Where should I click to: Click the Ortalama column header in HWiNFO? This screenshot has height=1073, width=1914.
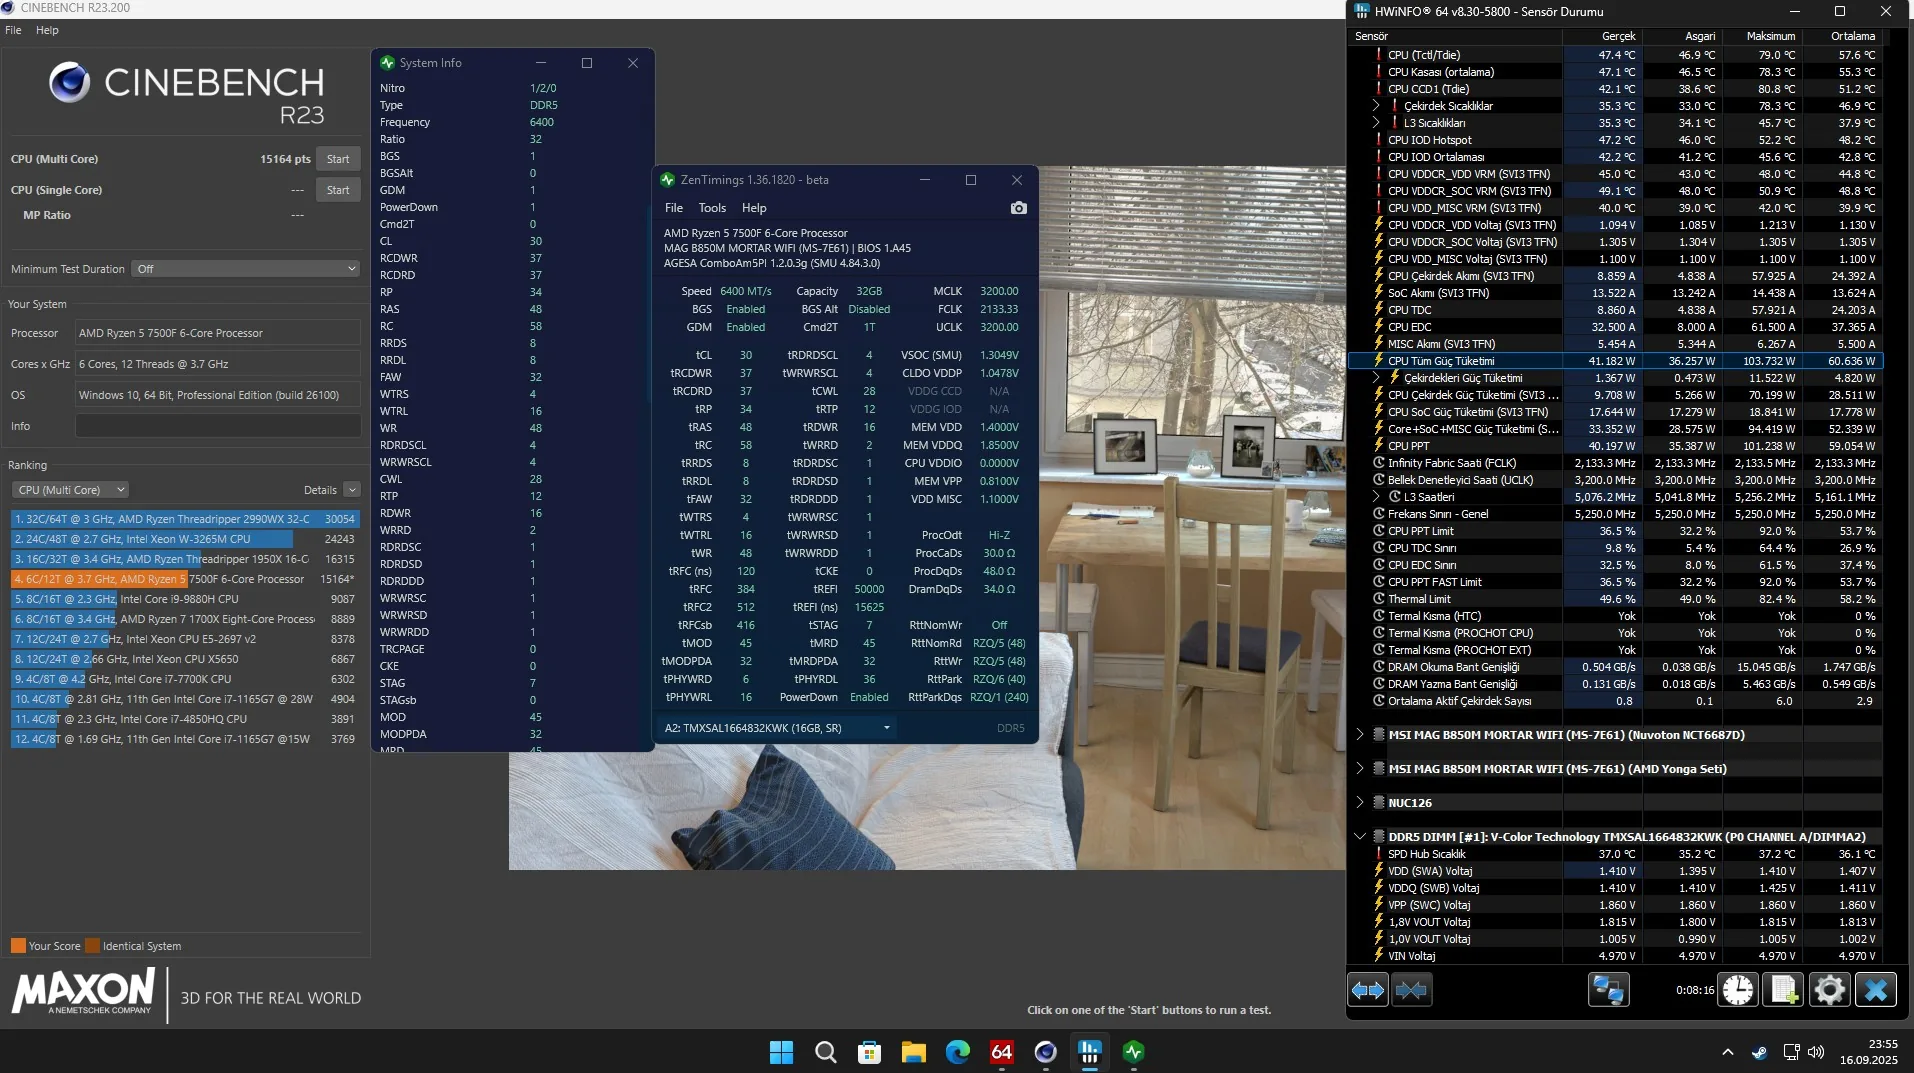pos(1842,36)
